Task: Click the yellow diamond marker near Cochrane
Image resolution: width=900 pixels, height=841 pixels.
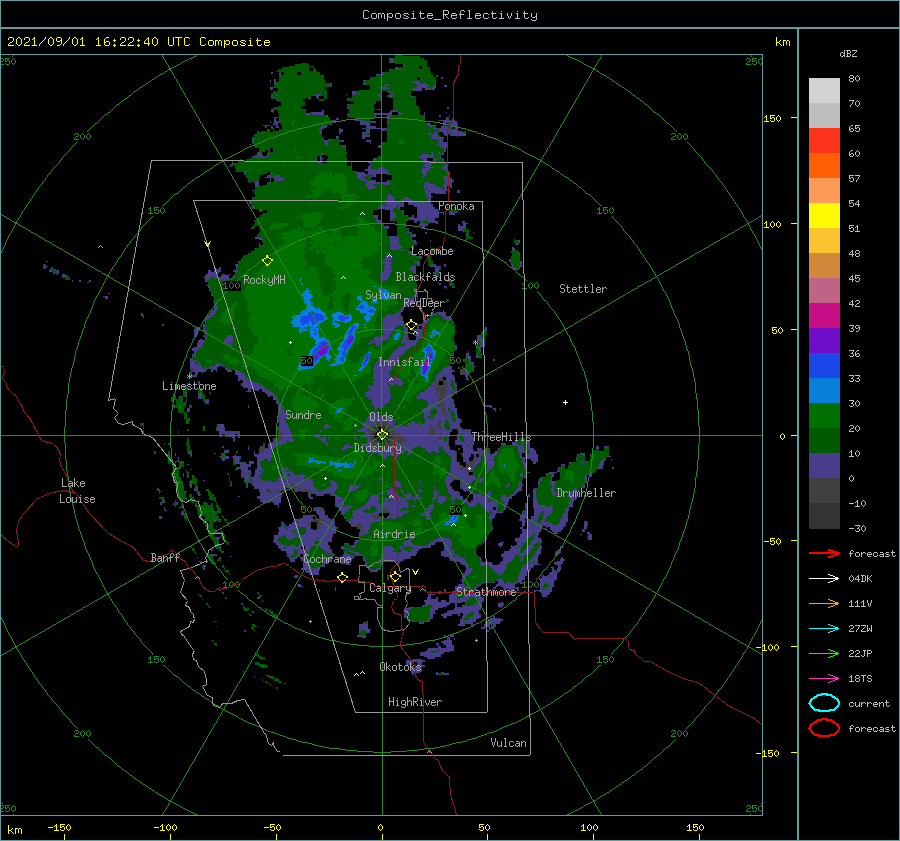Action: [342, 577]
